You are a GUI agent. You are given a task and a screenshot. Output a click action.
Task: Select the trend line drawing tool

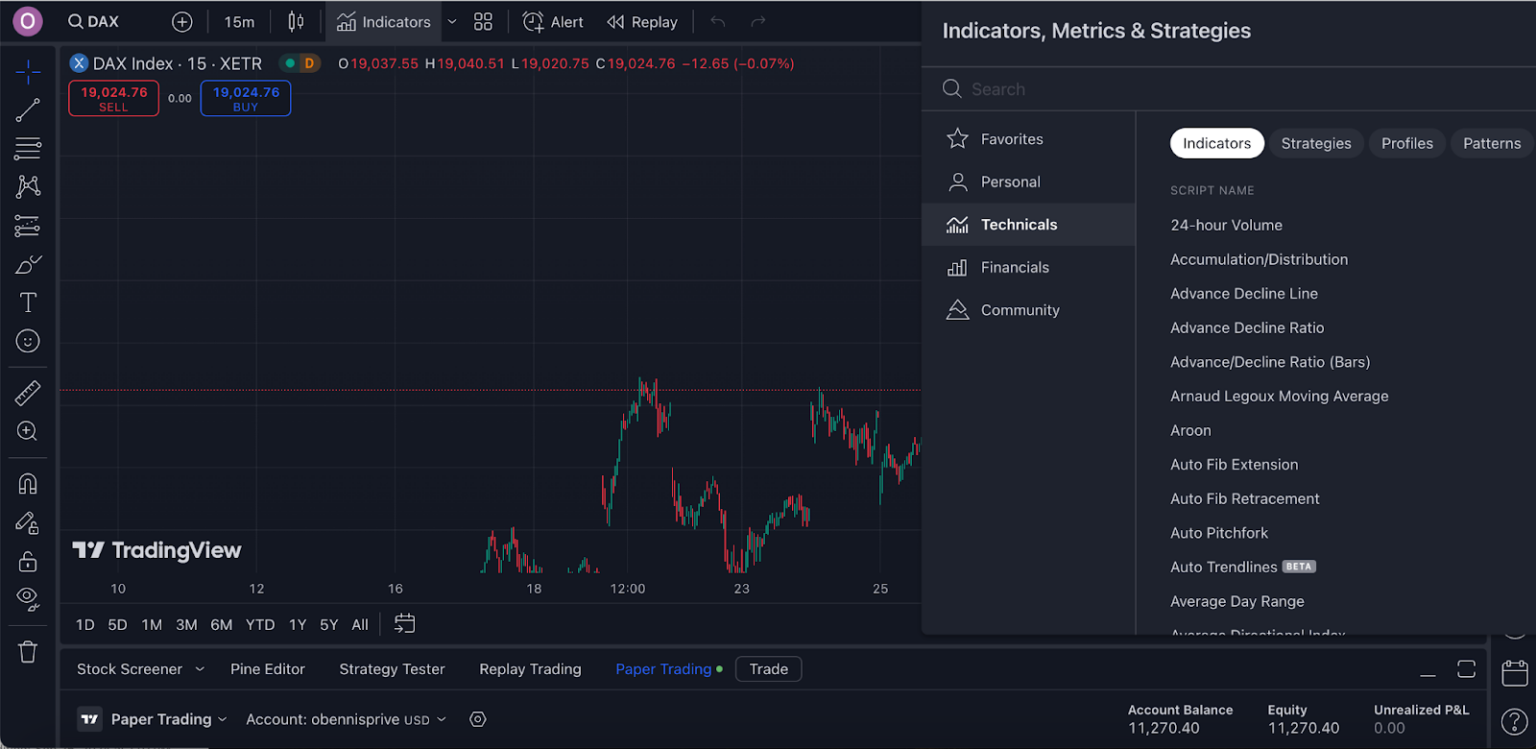tap(28, 110)
